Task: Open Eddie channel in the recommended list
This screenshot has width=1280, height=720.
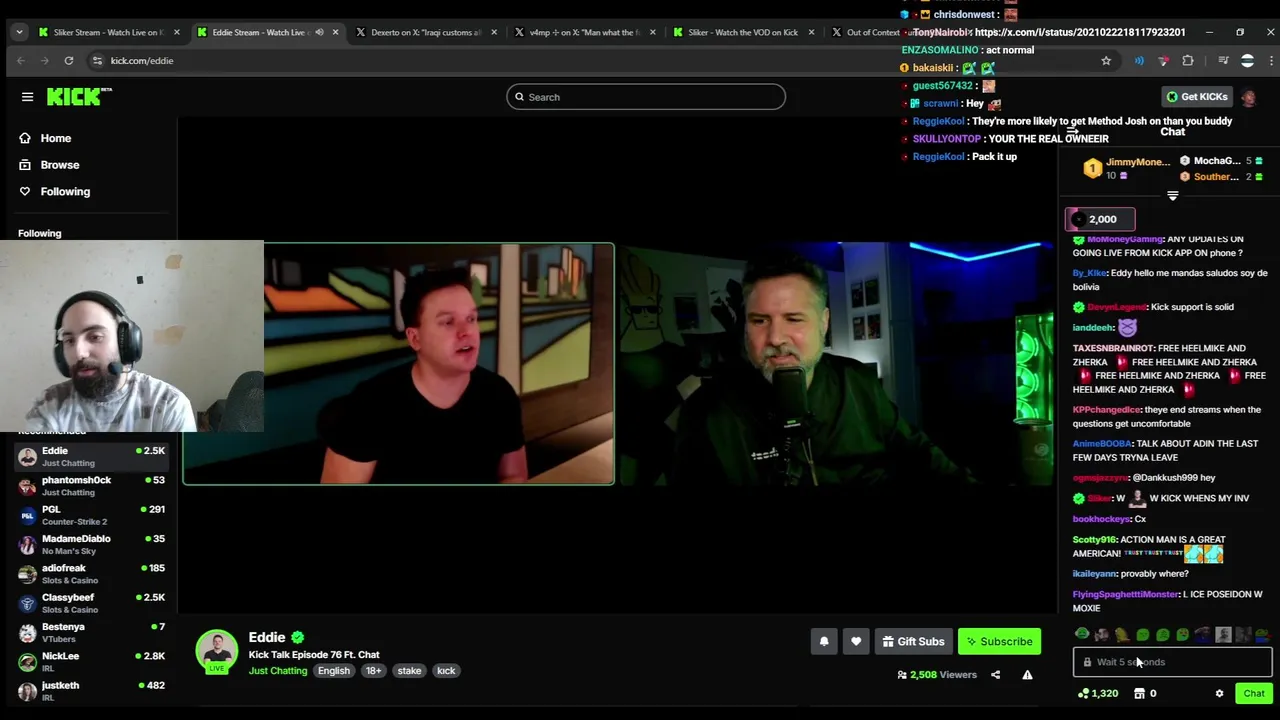Action: (x=91, y=457)
